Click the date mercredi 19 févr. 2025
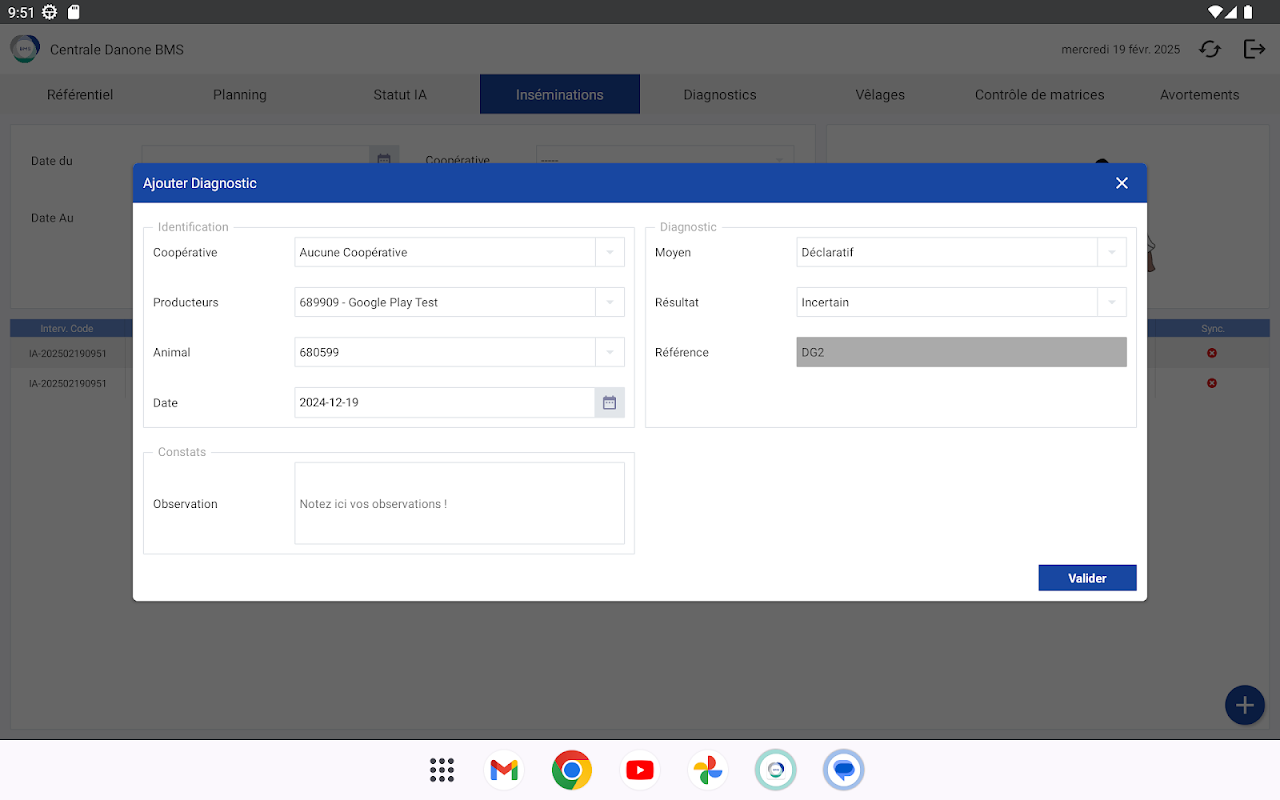 [x=1121, y=49]
